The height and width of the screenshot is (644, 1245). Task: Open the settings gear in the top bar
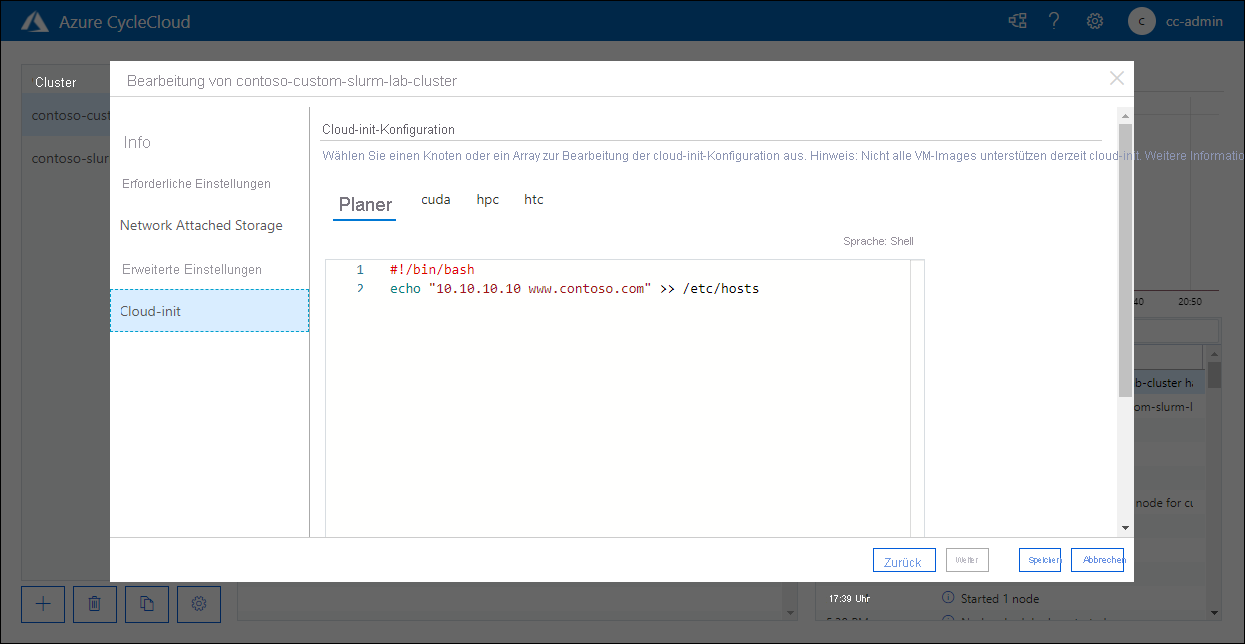tap(1094, 20)
